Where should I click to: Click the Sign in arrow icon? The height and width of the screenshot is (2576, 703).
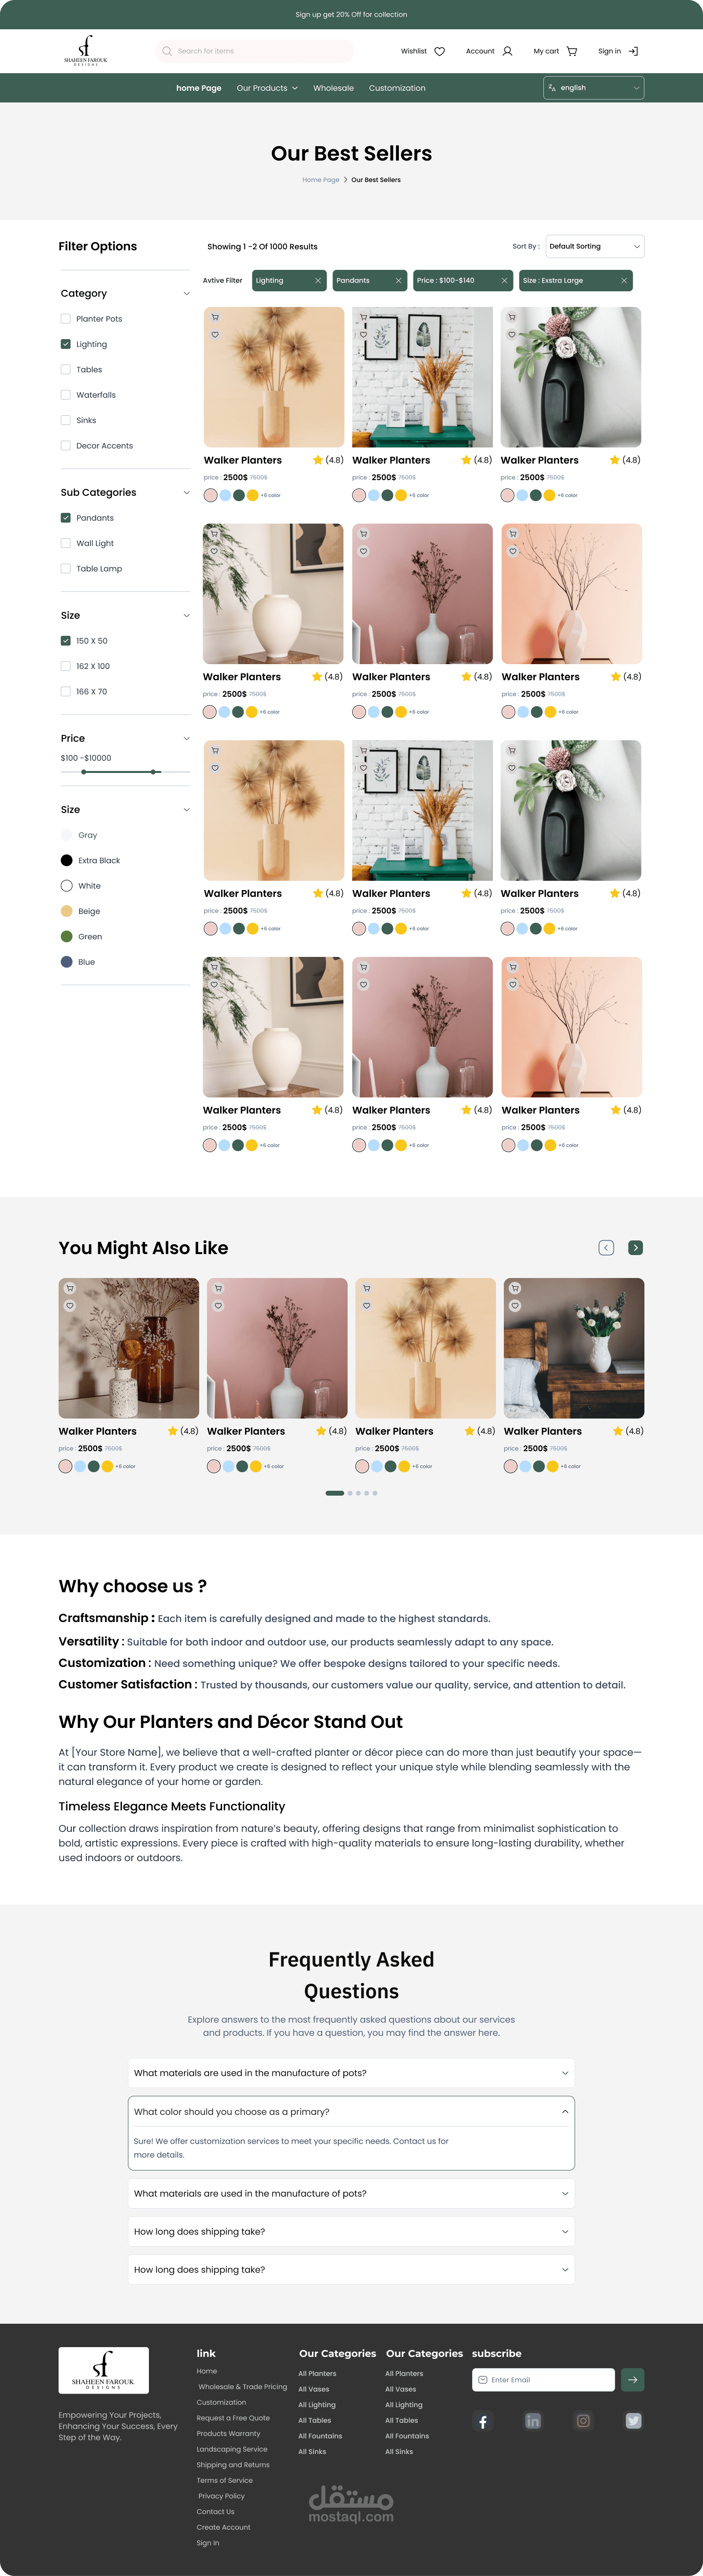point(633,51)
